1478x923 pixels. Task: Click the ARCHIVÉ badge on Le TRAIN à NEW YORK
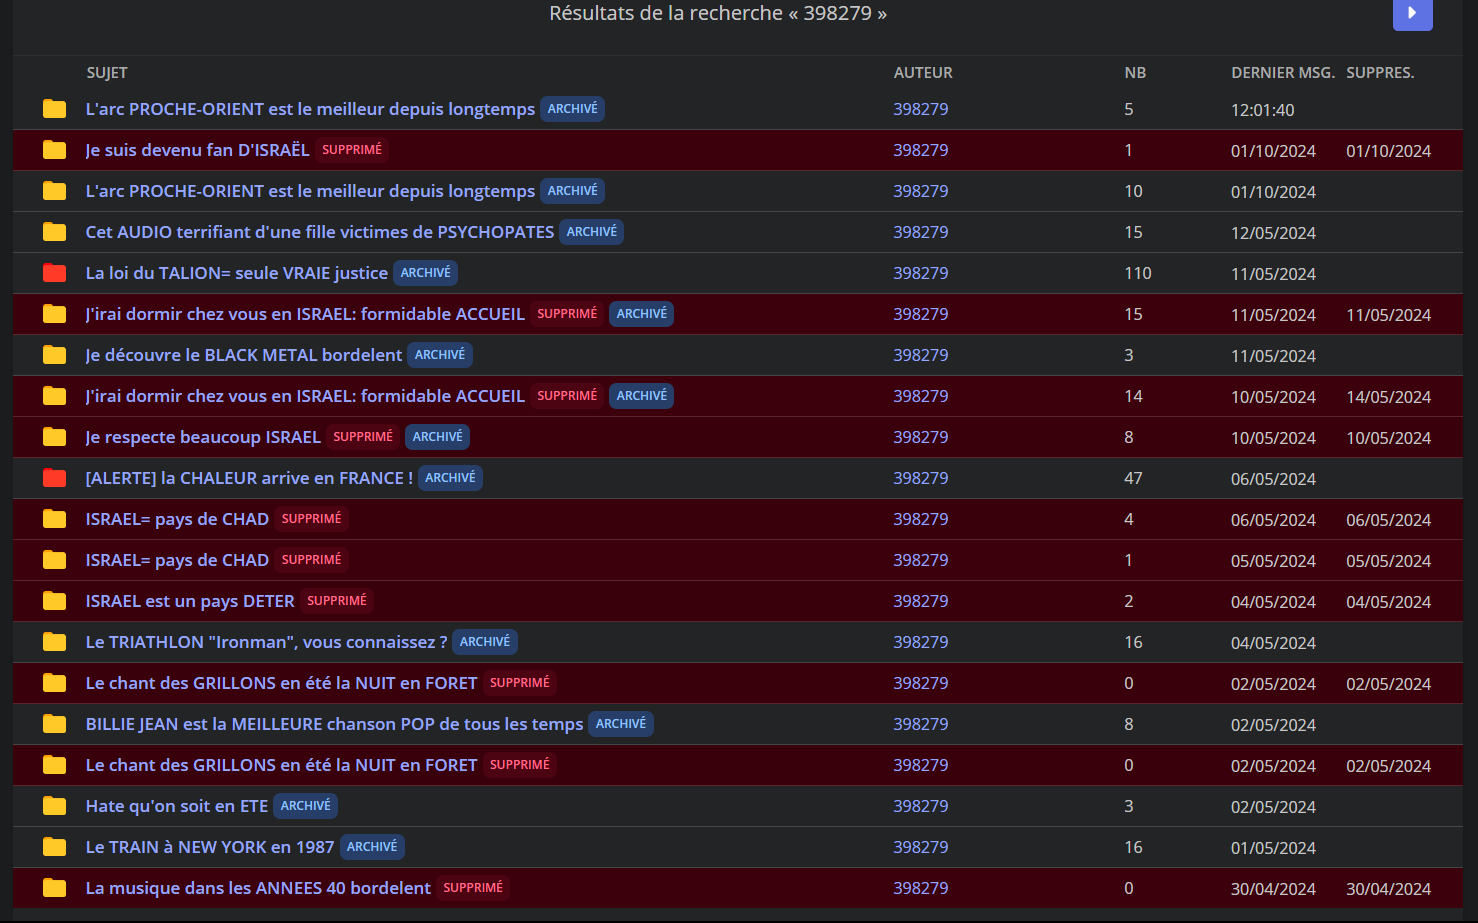[372, 847]
